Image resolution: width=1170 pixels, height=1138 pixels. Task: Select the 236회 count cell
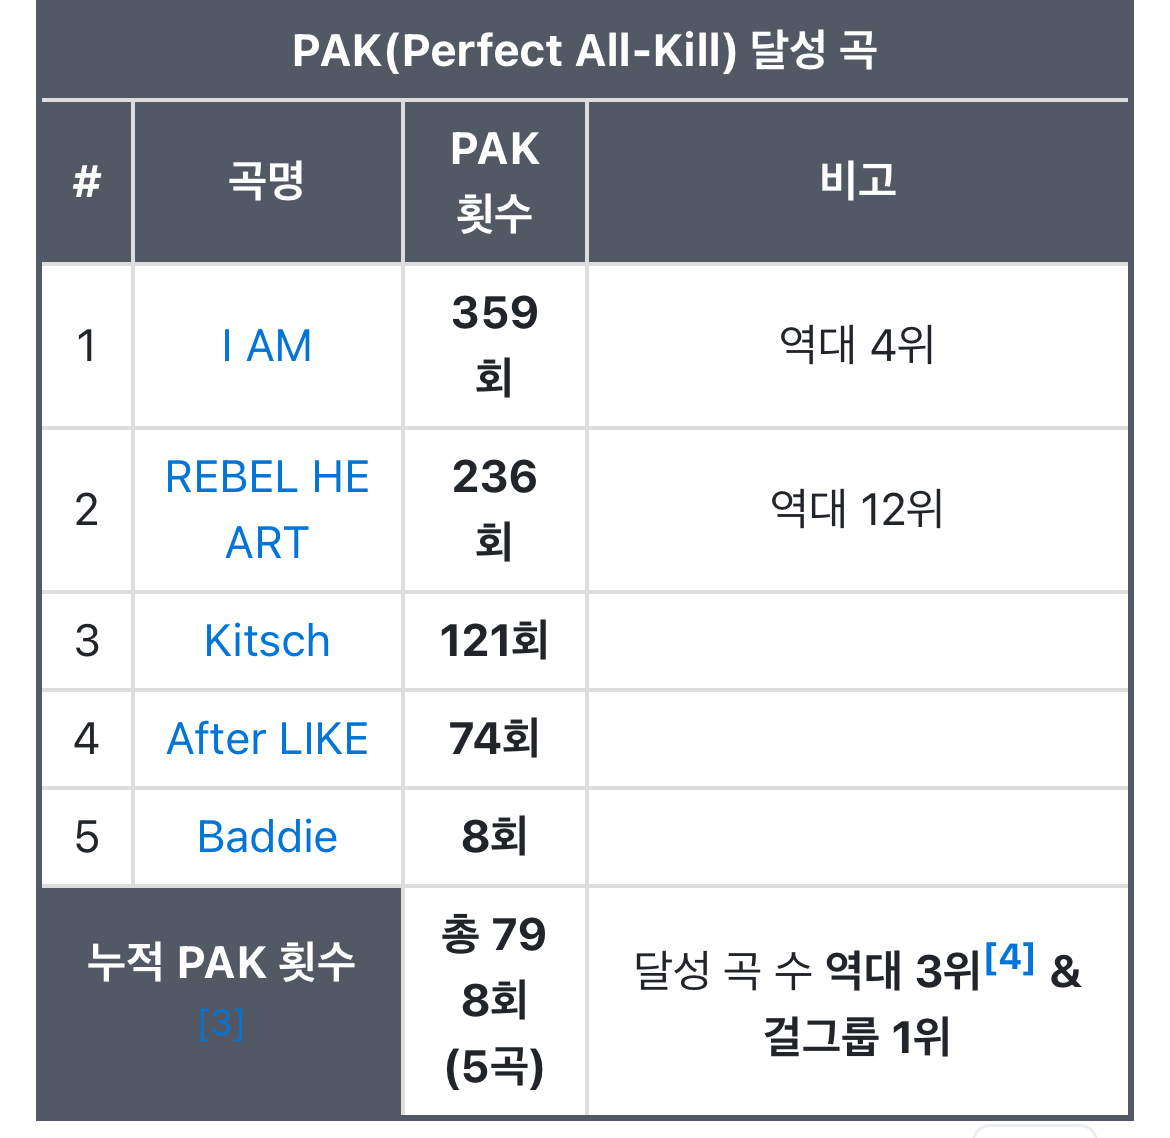(495, 510)
